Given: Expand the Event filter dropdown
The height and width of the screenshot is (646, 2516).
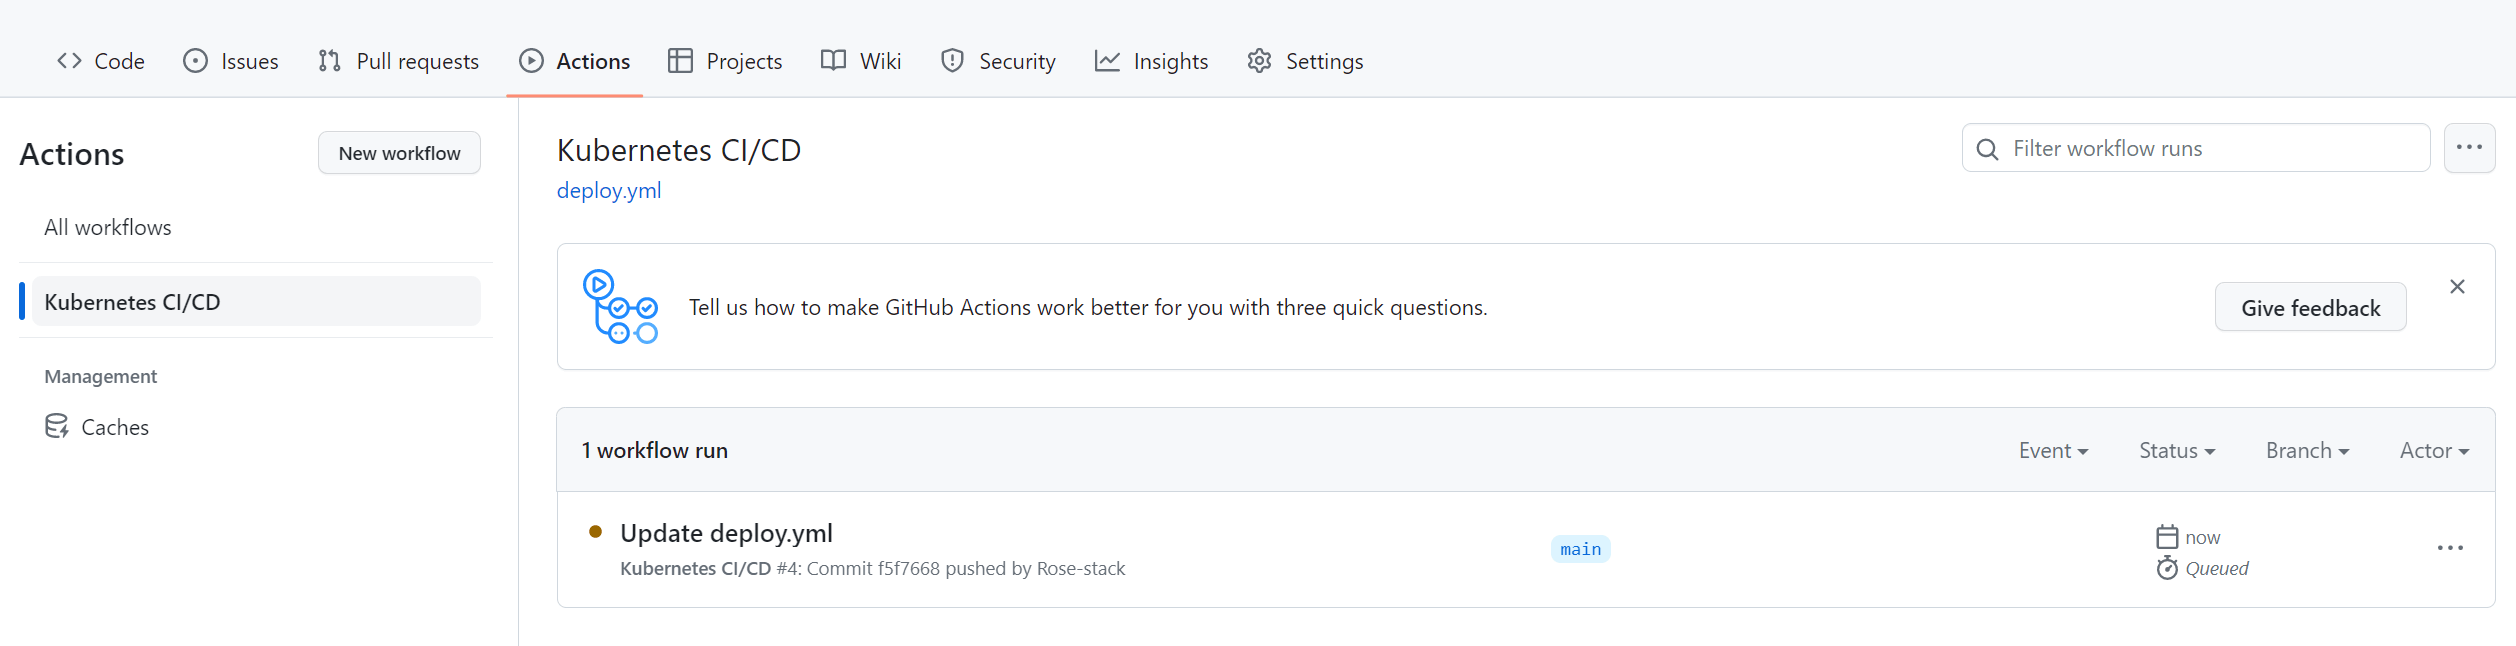Looking at the screenshot, I should coord(2053,450).
